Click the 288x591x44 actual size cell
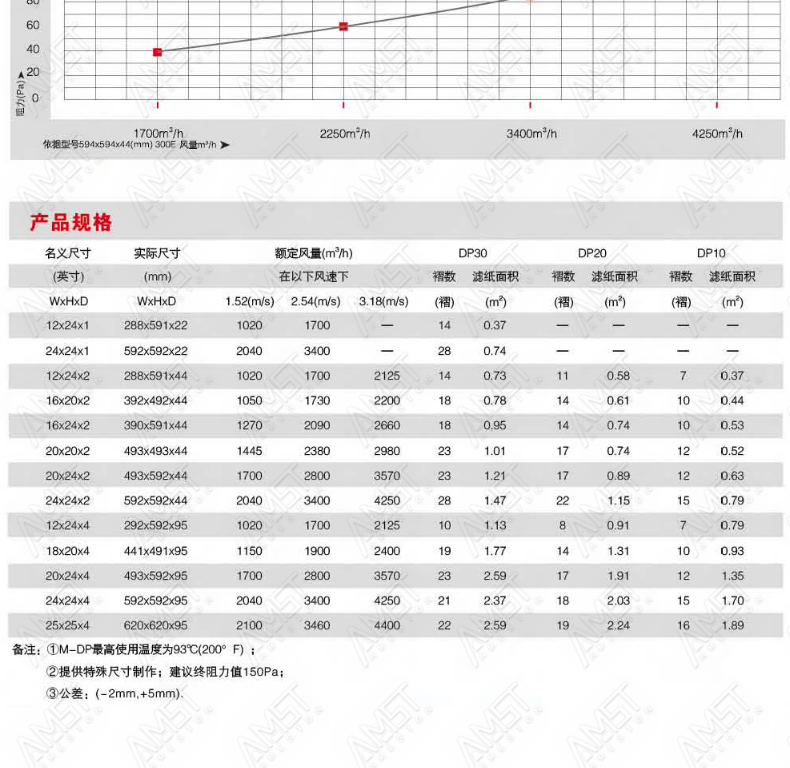 coord(156,376)
